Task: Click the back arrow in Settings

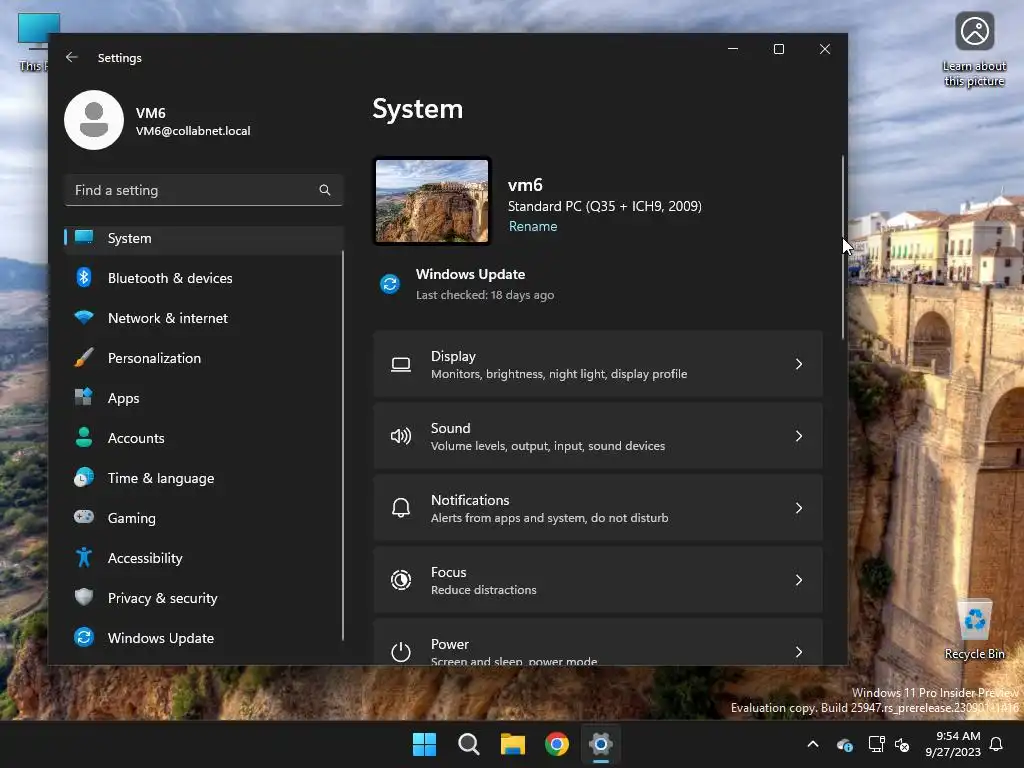Action: tap(72, 57)
